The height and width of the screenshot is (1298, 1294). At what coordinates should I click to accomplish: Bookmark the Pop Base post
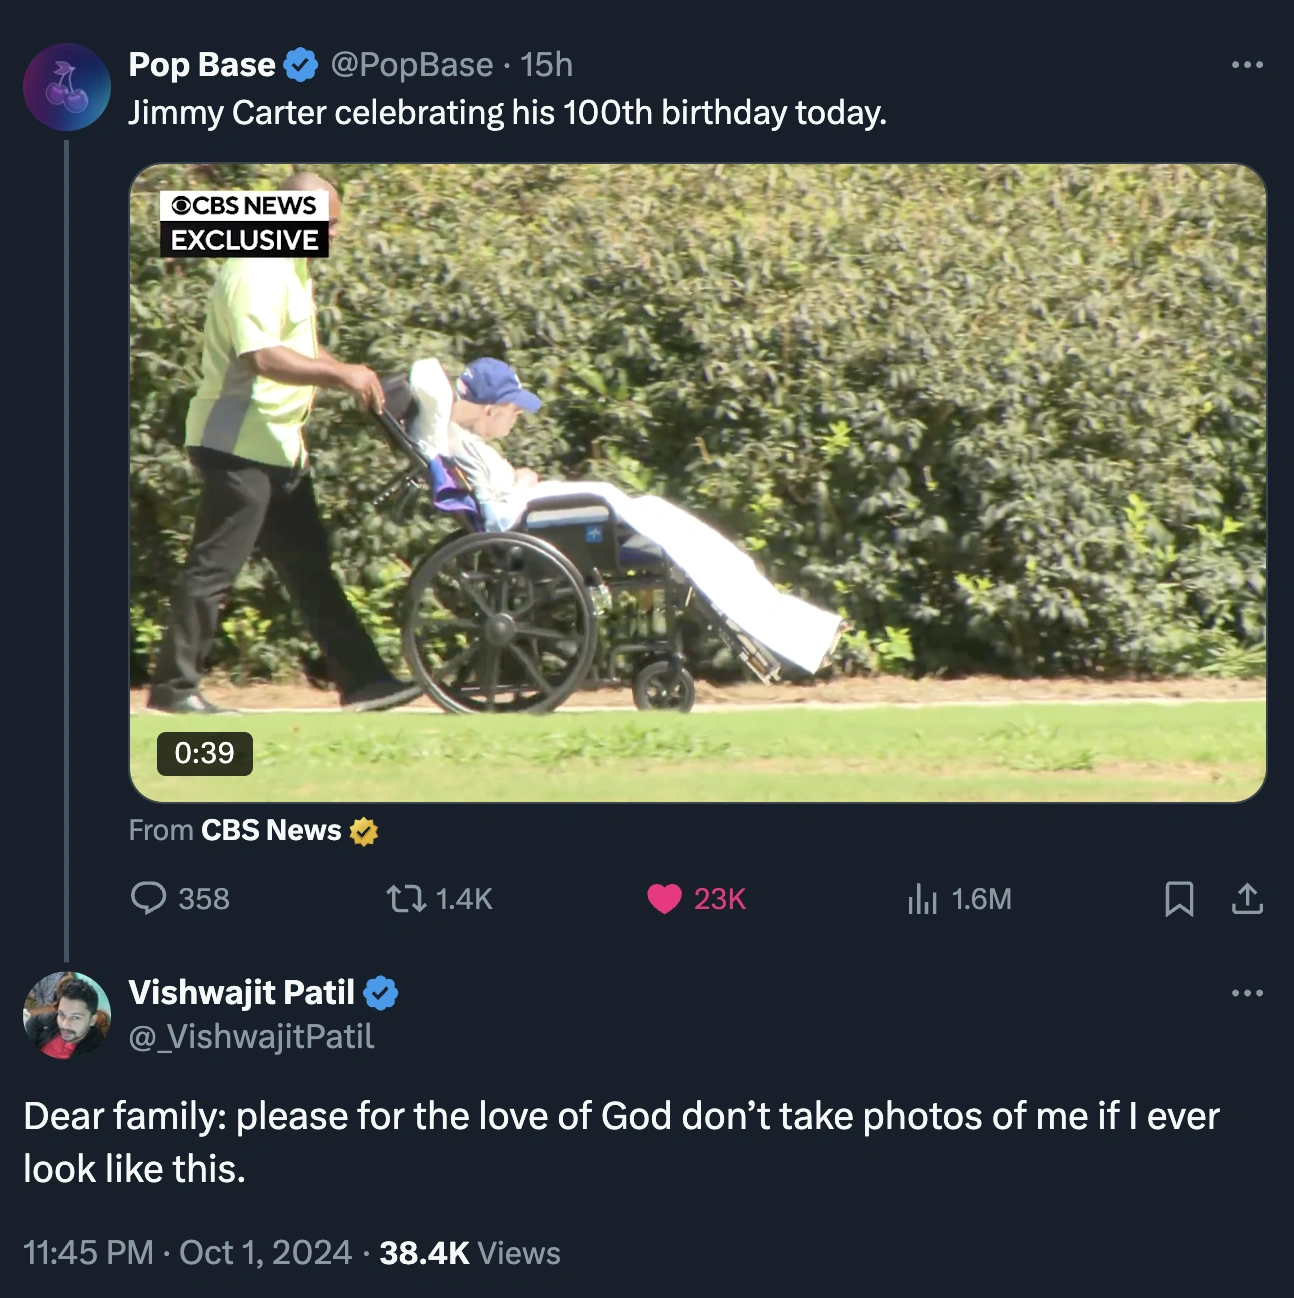coord(1179,898)
